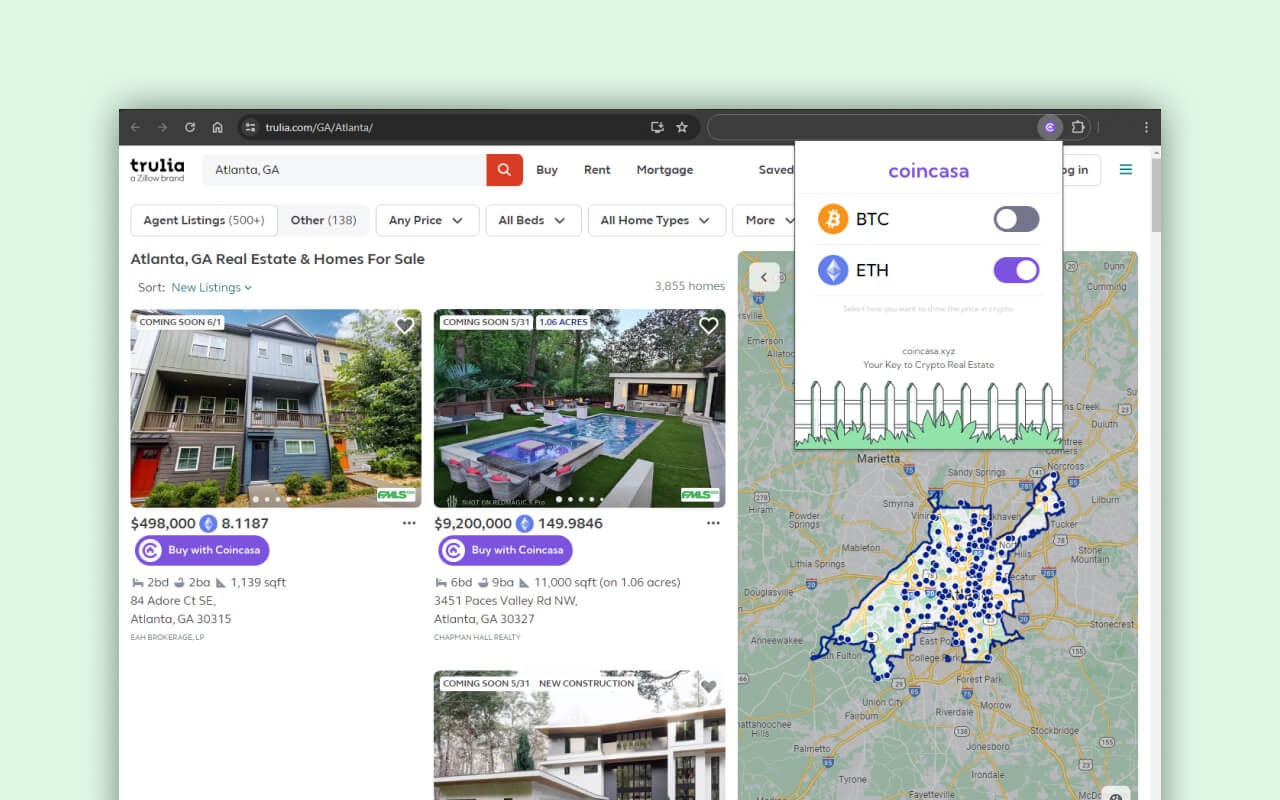Open the new construction house photo
1280x800 pixels.
(x=580, y=735)
